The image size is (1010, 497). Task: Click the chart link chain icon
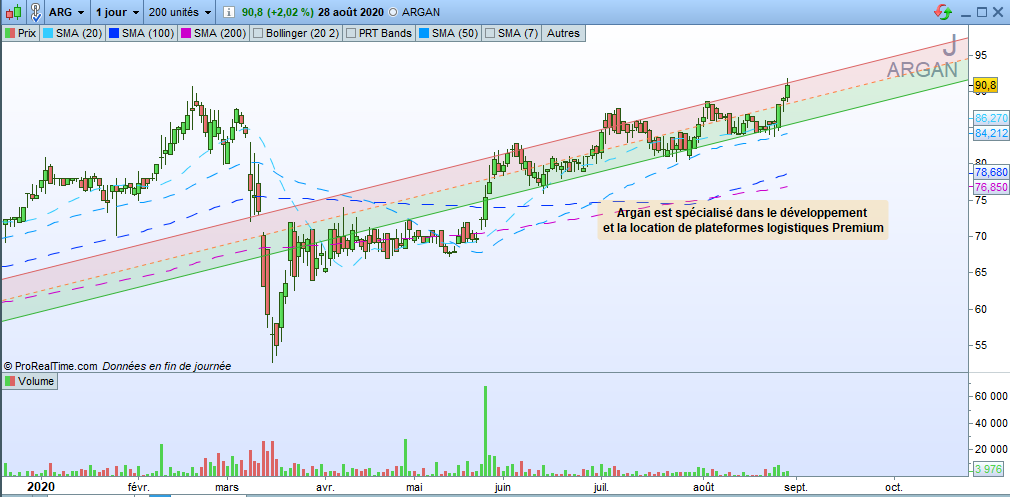37,12
